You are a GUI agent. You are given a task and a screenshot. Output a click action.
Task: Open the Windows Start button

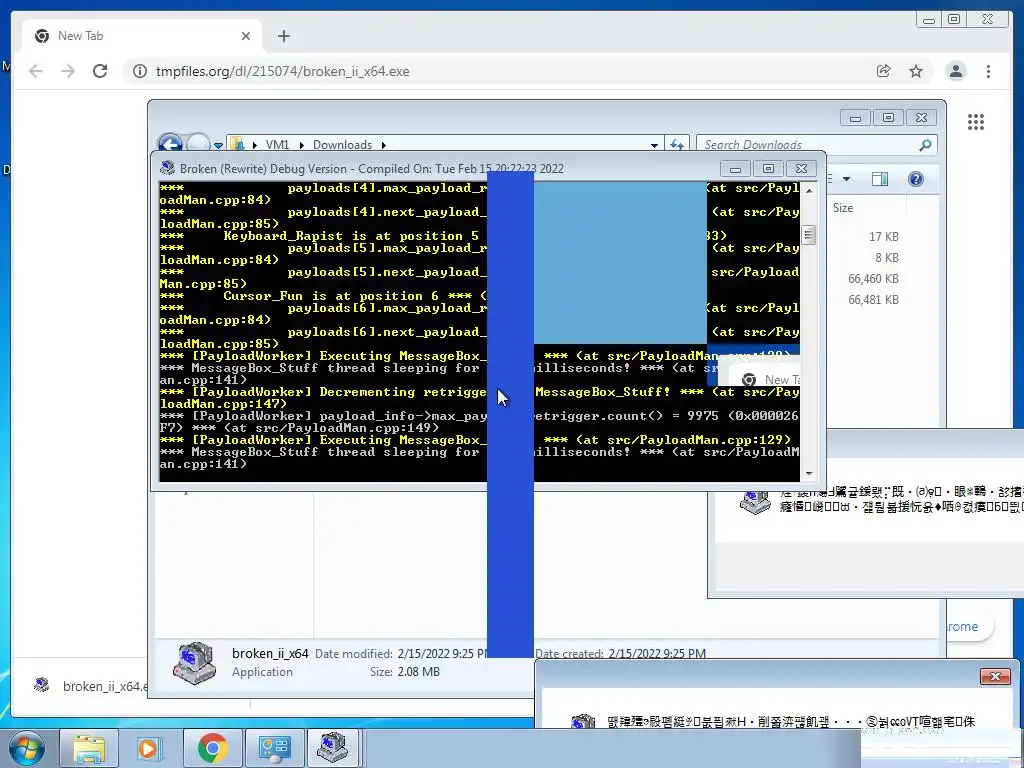tap(27, 748)
